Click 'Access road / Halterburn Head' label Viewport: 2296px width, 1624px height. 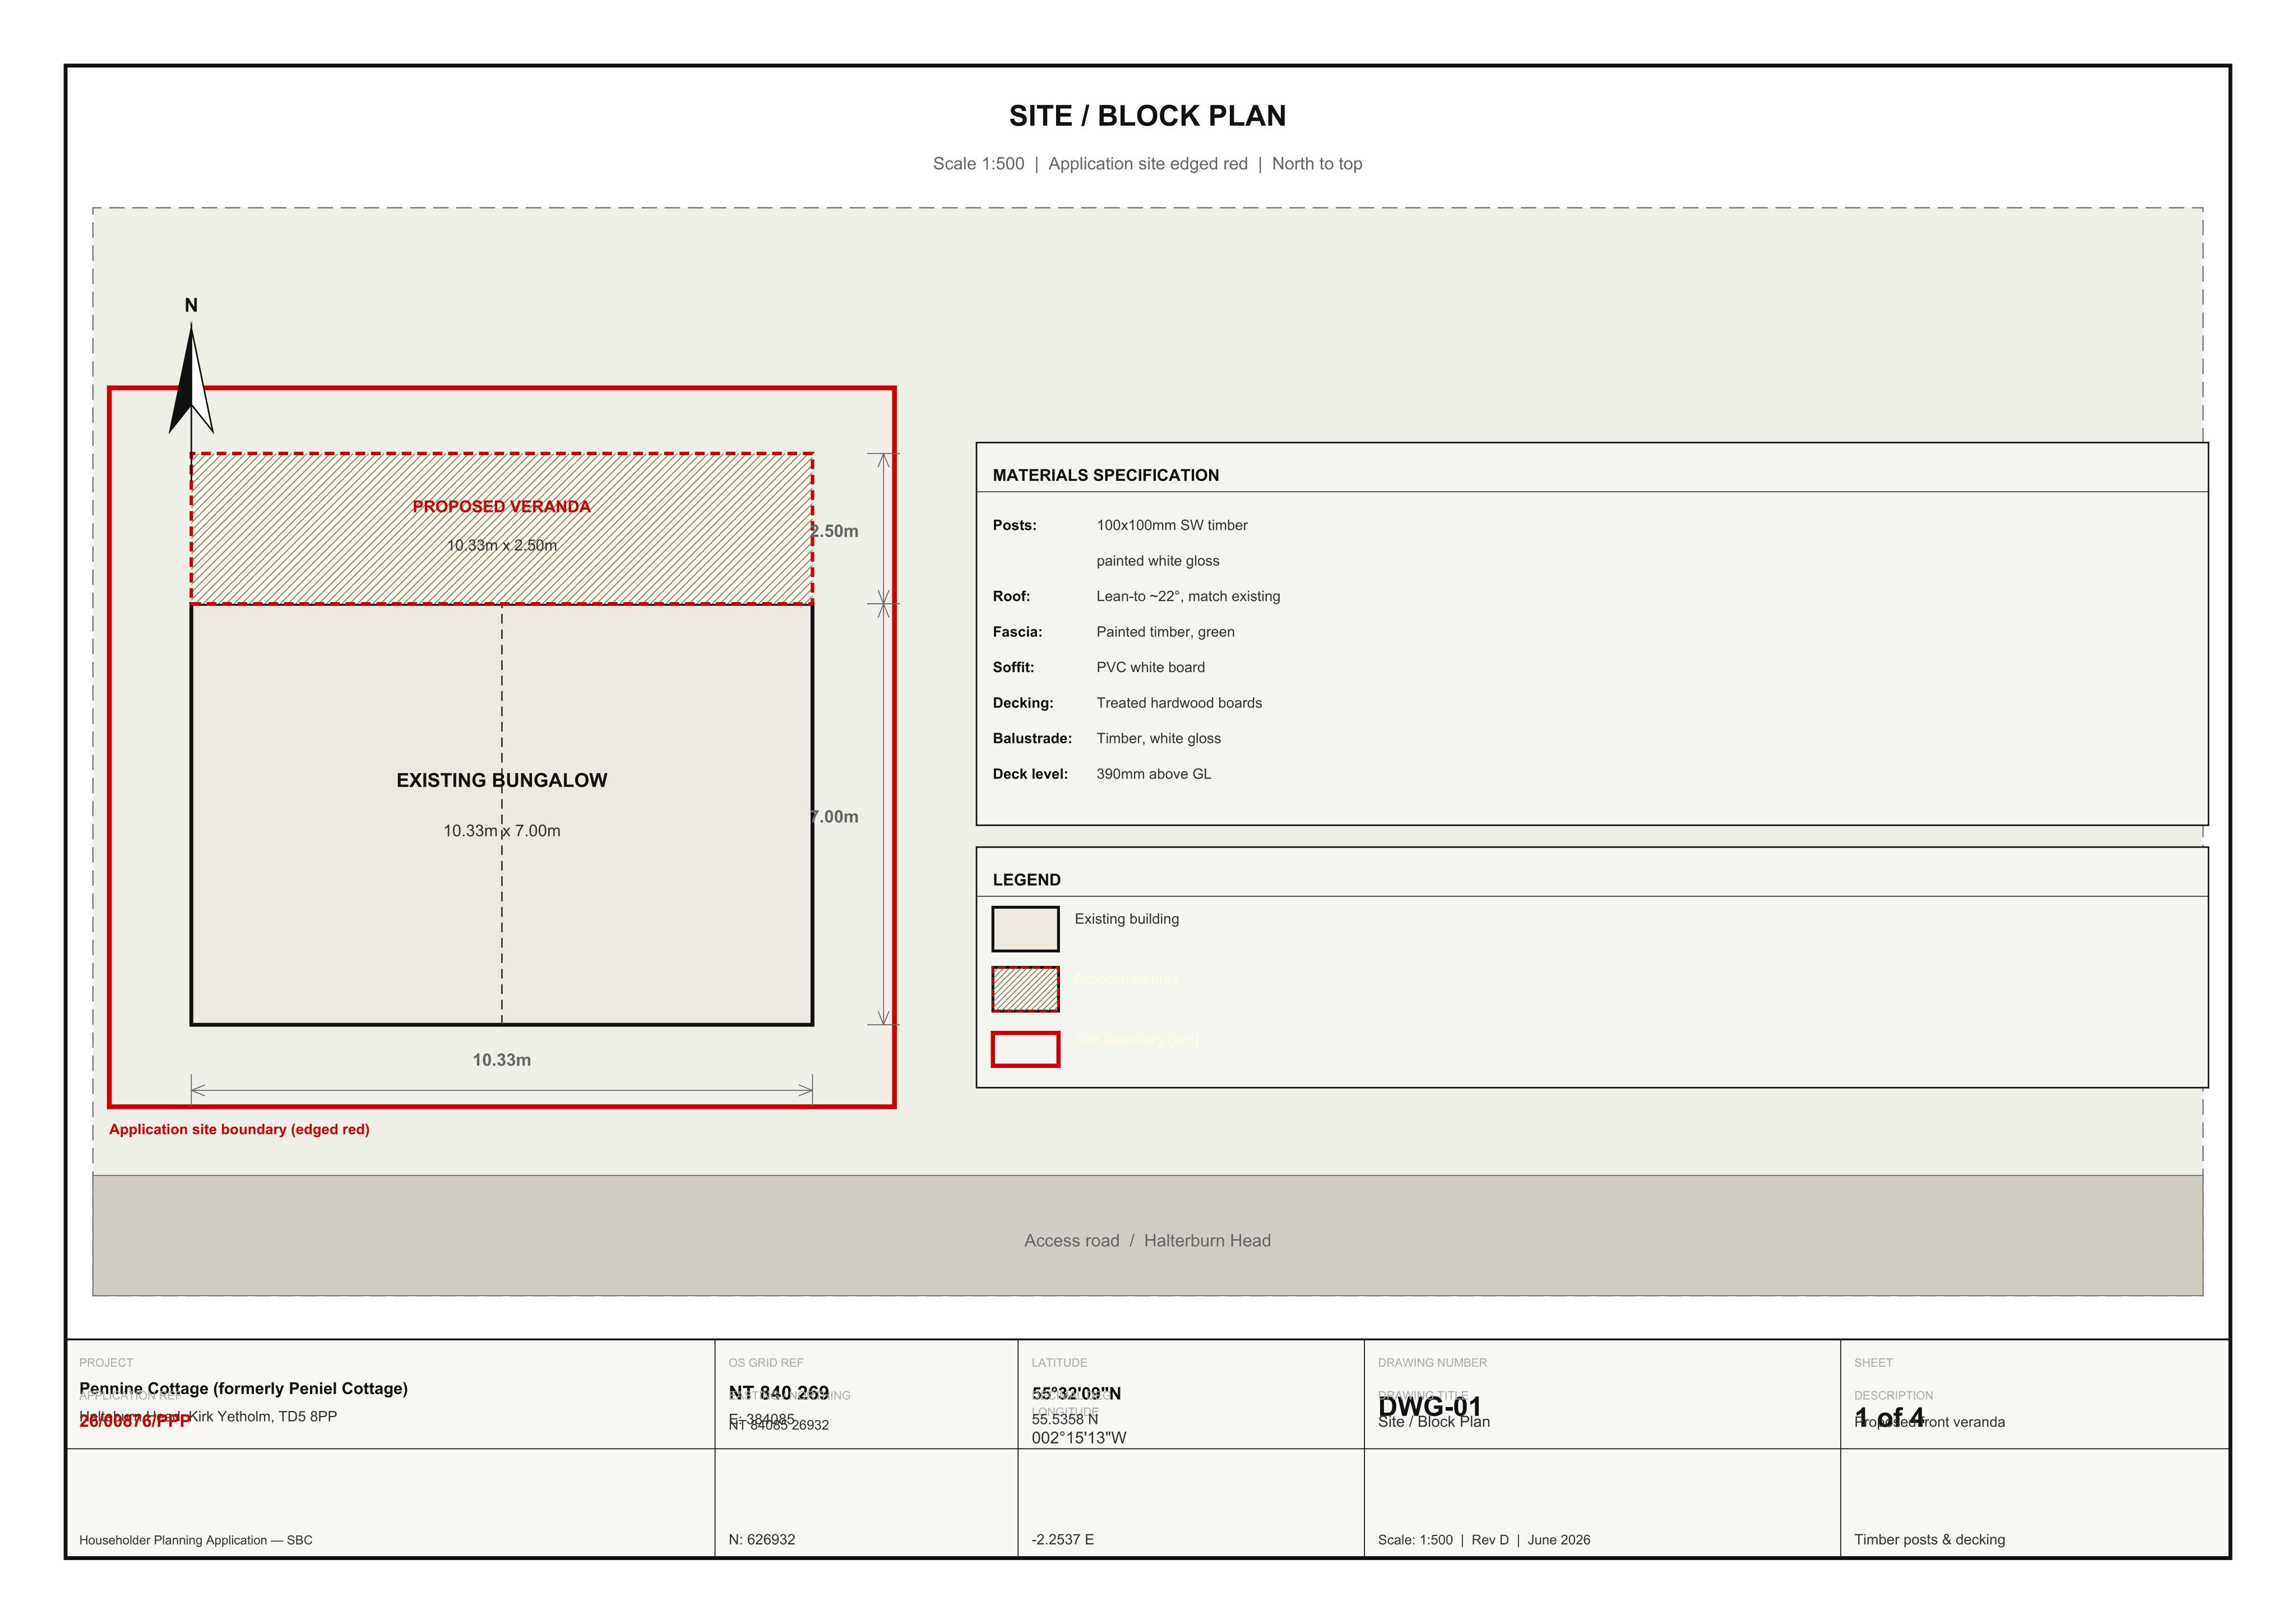pyautogui.click(x=1147, y=1241)
